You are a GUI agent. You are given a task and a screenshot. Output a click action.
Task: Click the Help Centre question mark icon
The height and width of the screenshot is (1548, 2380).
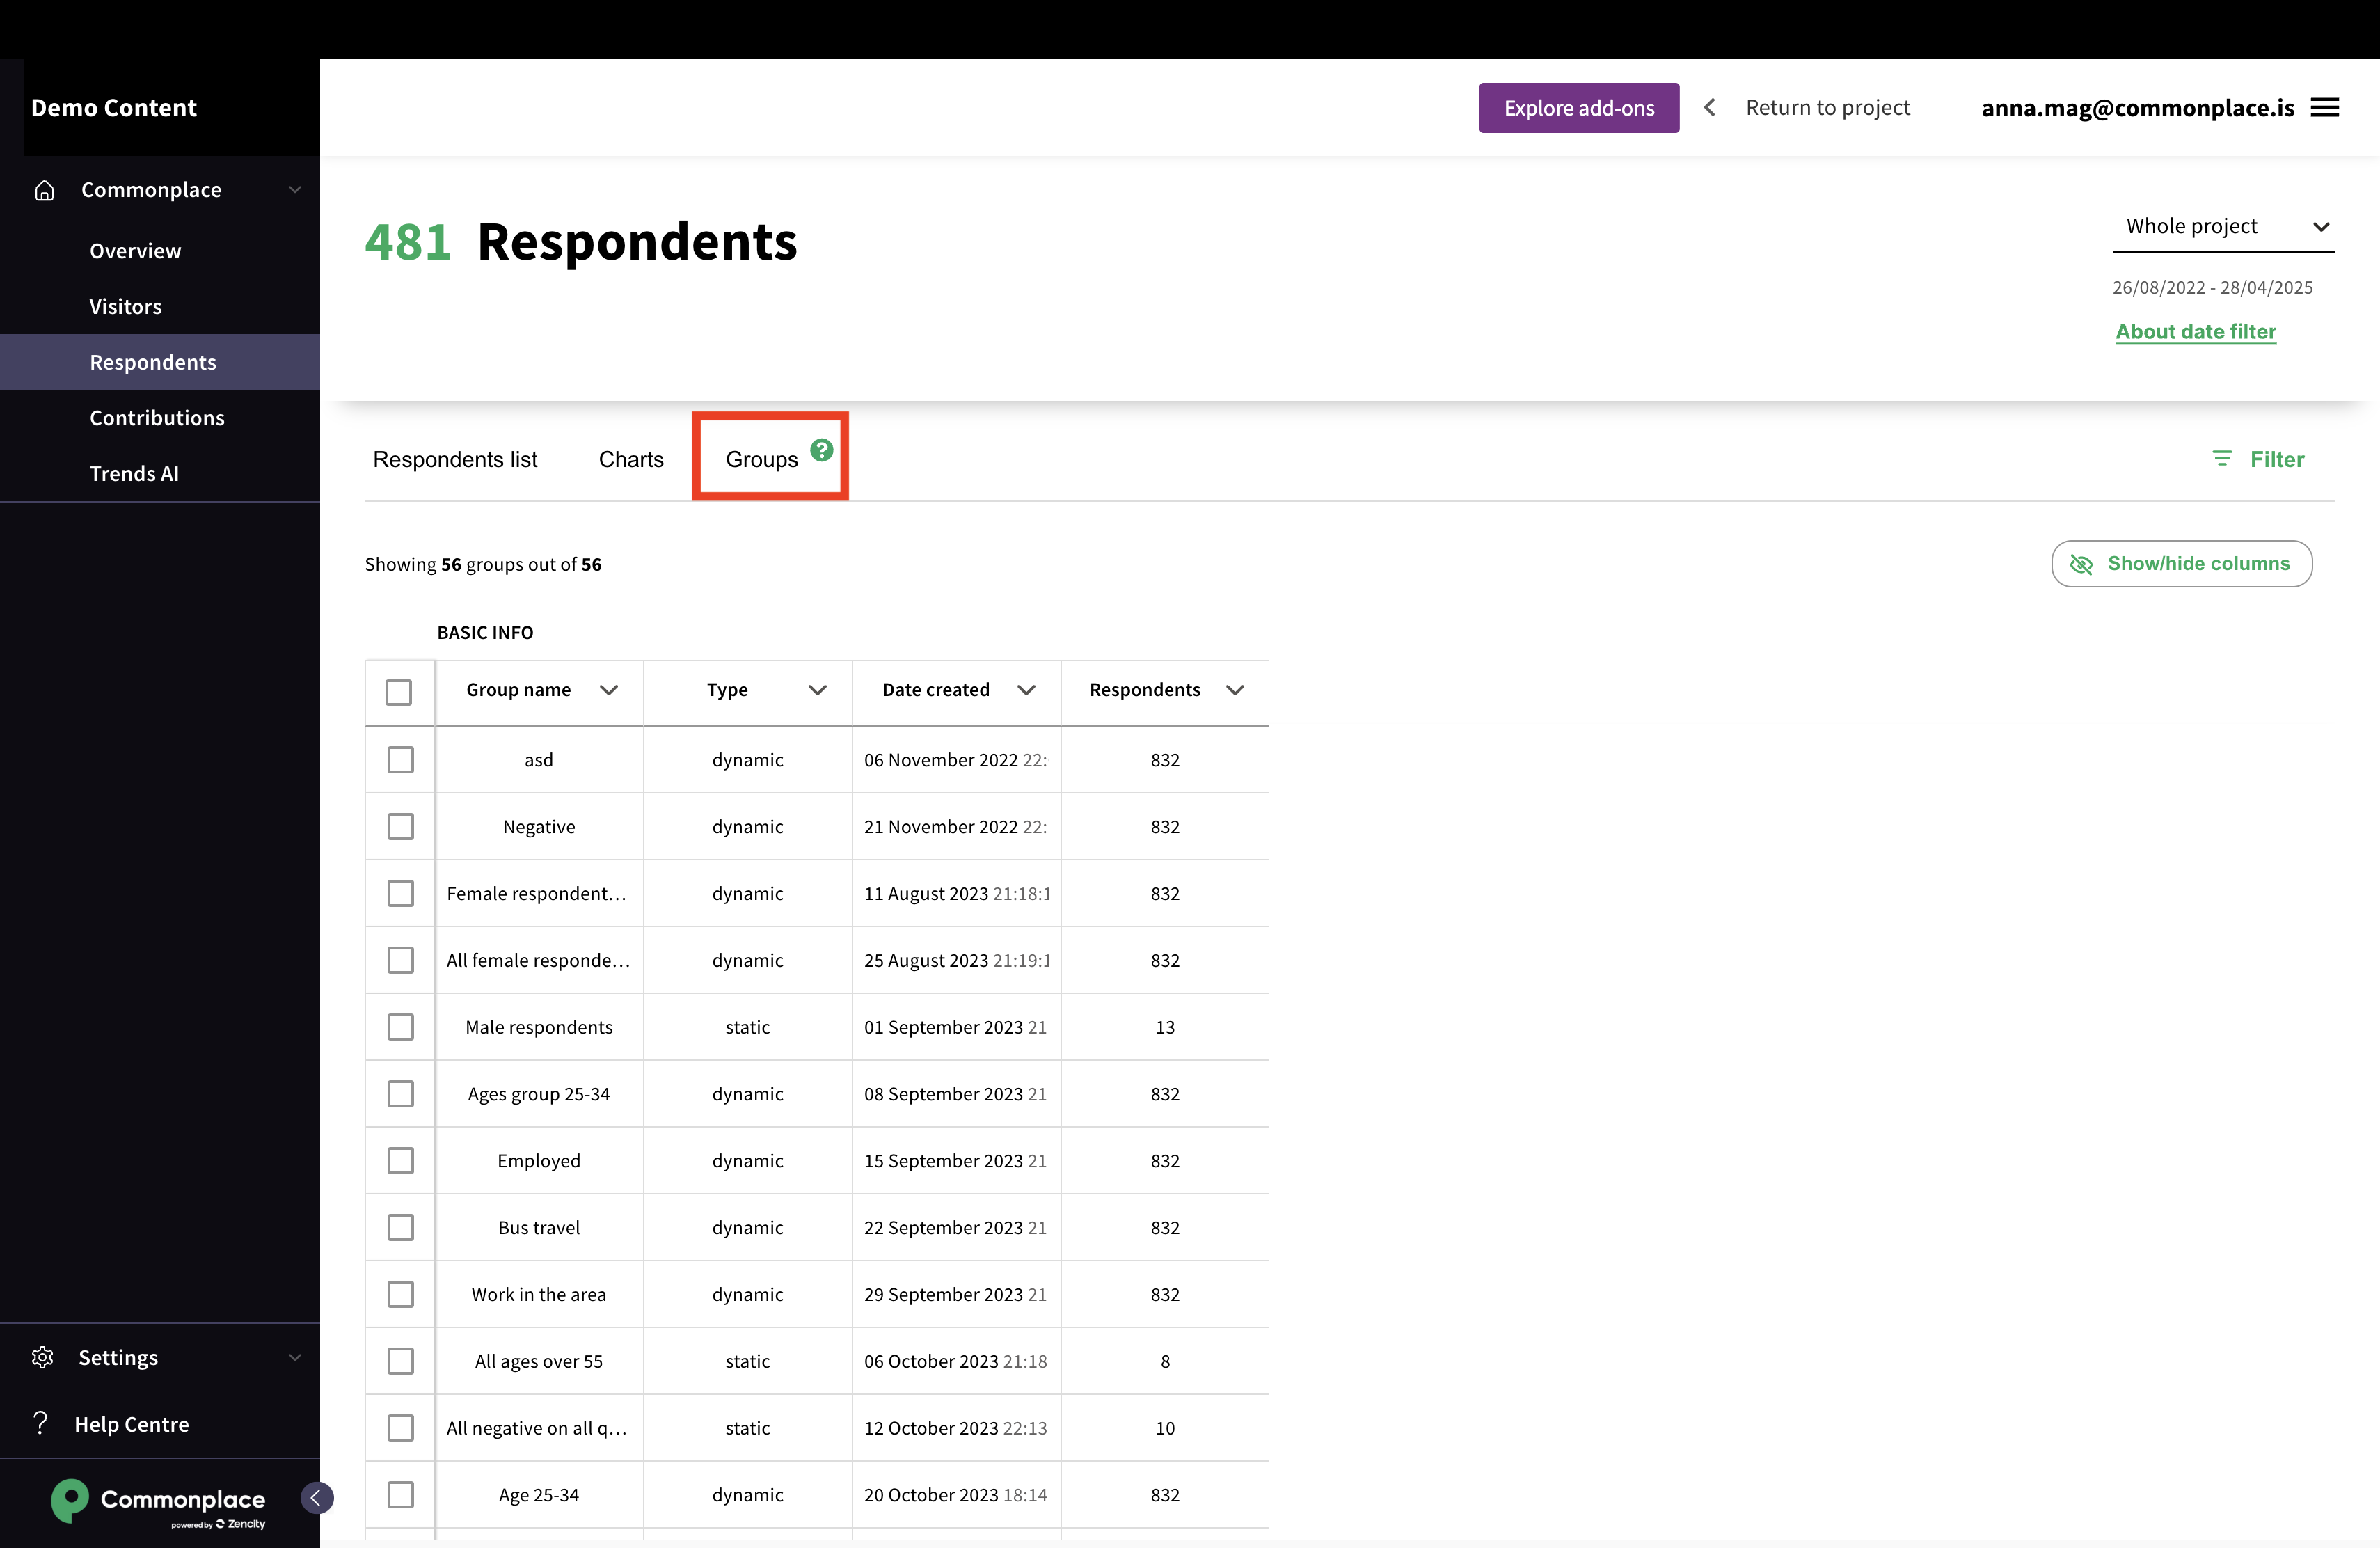(40, 1423)
